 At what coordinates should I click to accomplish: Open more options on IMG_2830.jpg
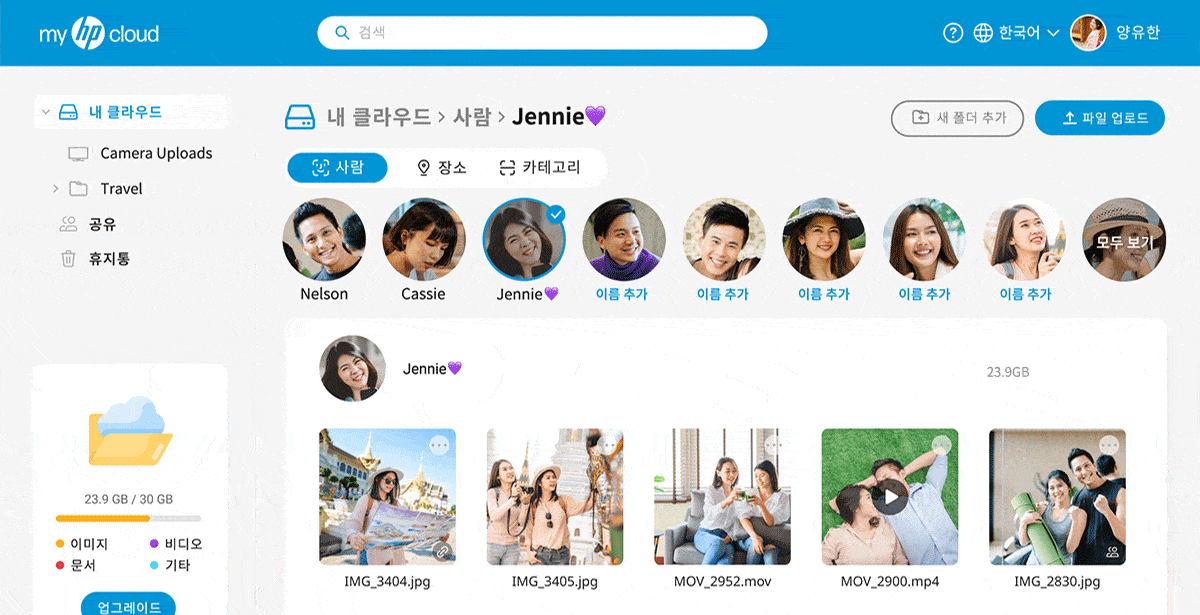1109,445
